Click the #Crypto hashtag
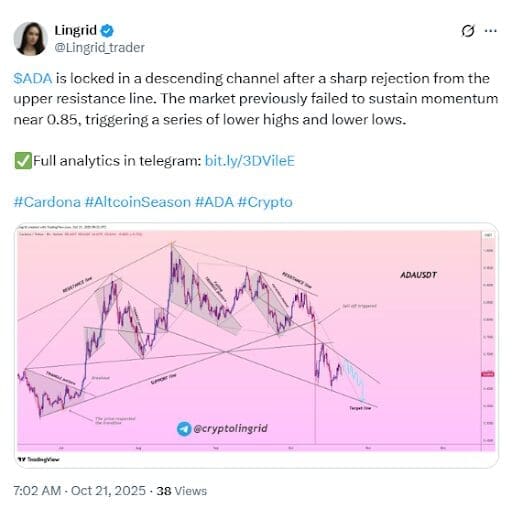Image resolution: width=512 pixels, height=508 pixels. 265,202
